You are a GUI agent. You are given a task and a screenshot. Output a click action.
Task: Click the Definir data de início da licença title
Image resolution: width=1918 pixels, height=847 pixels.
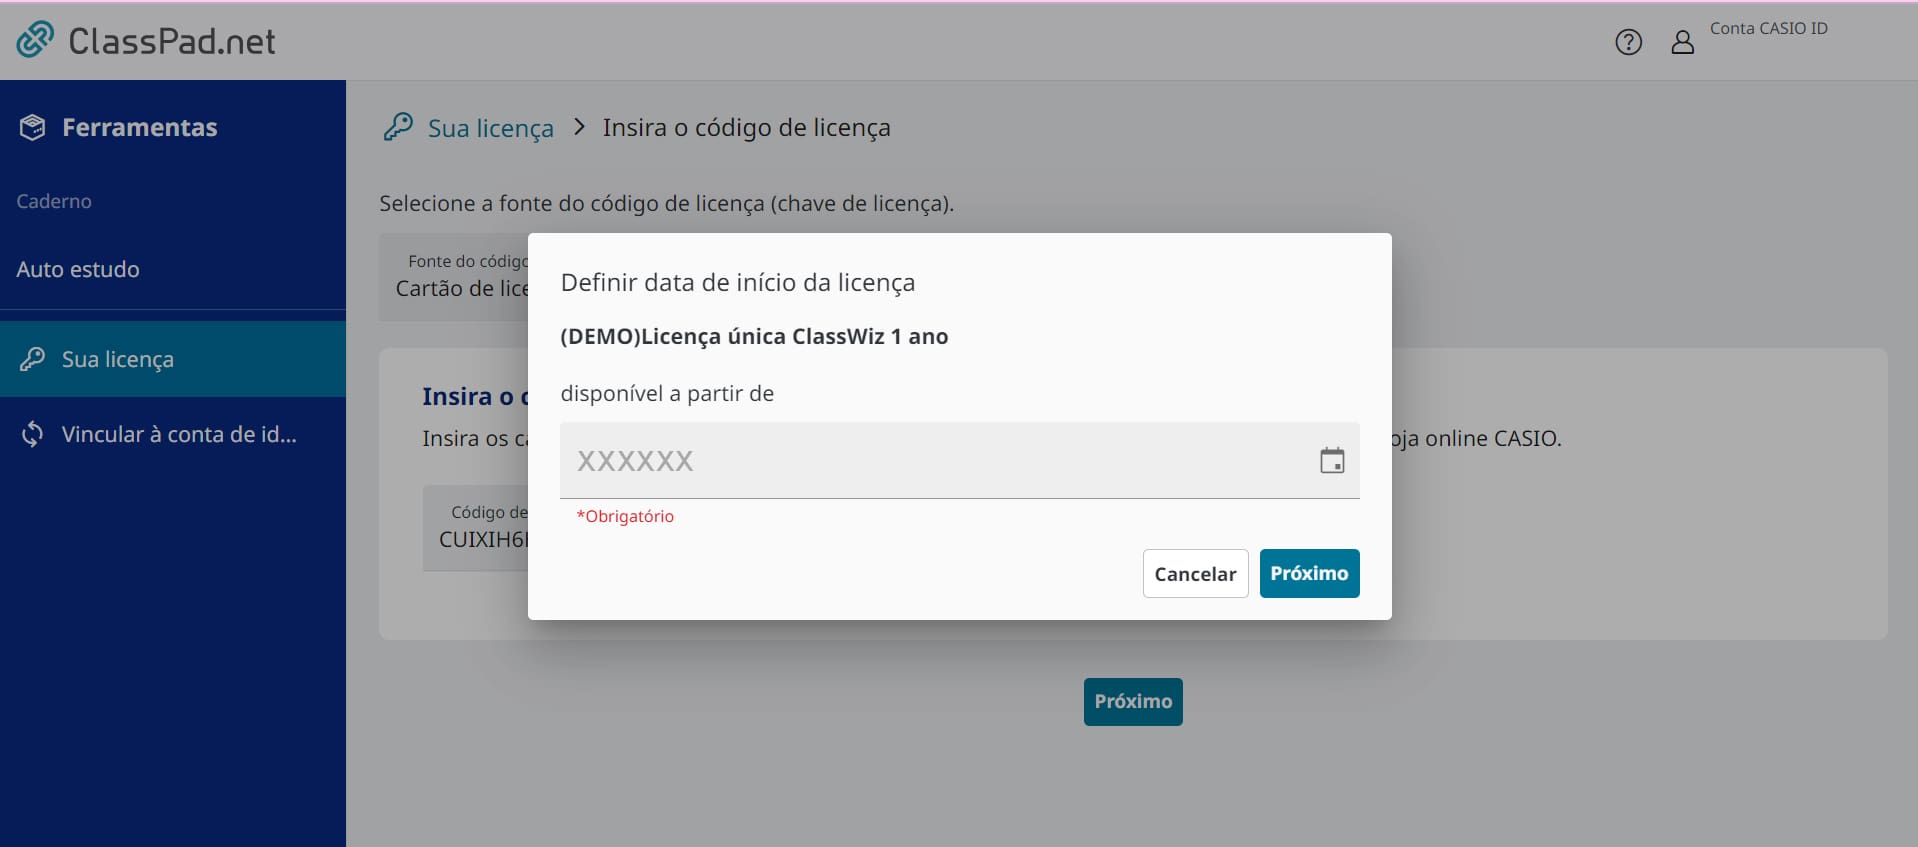[x=738, y=282]
